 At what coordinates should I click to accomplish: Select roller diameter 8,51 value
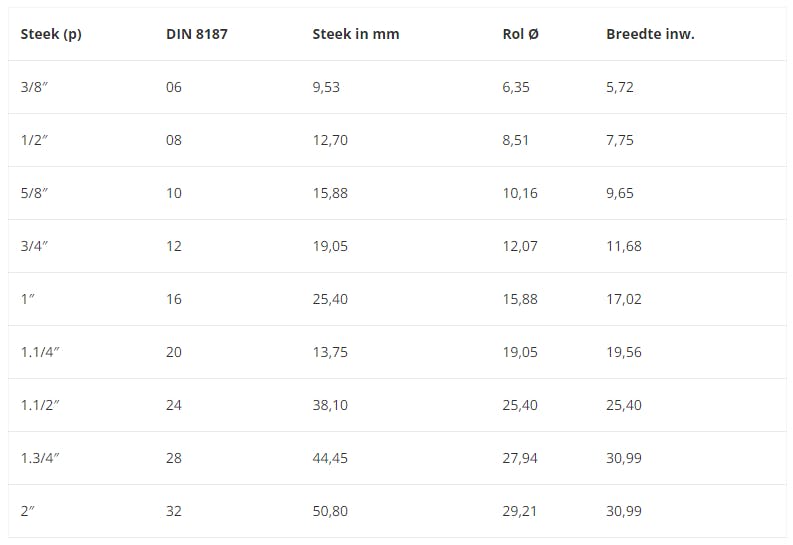point(516,140)
